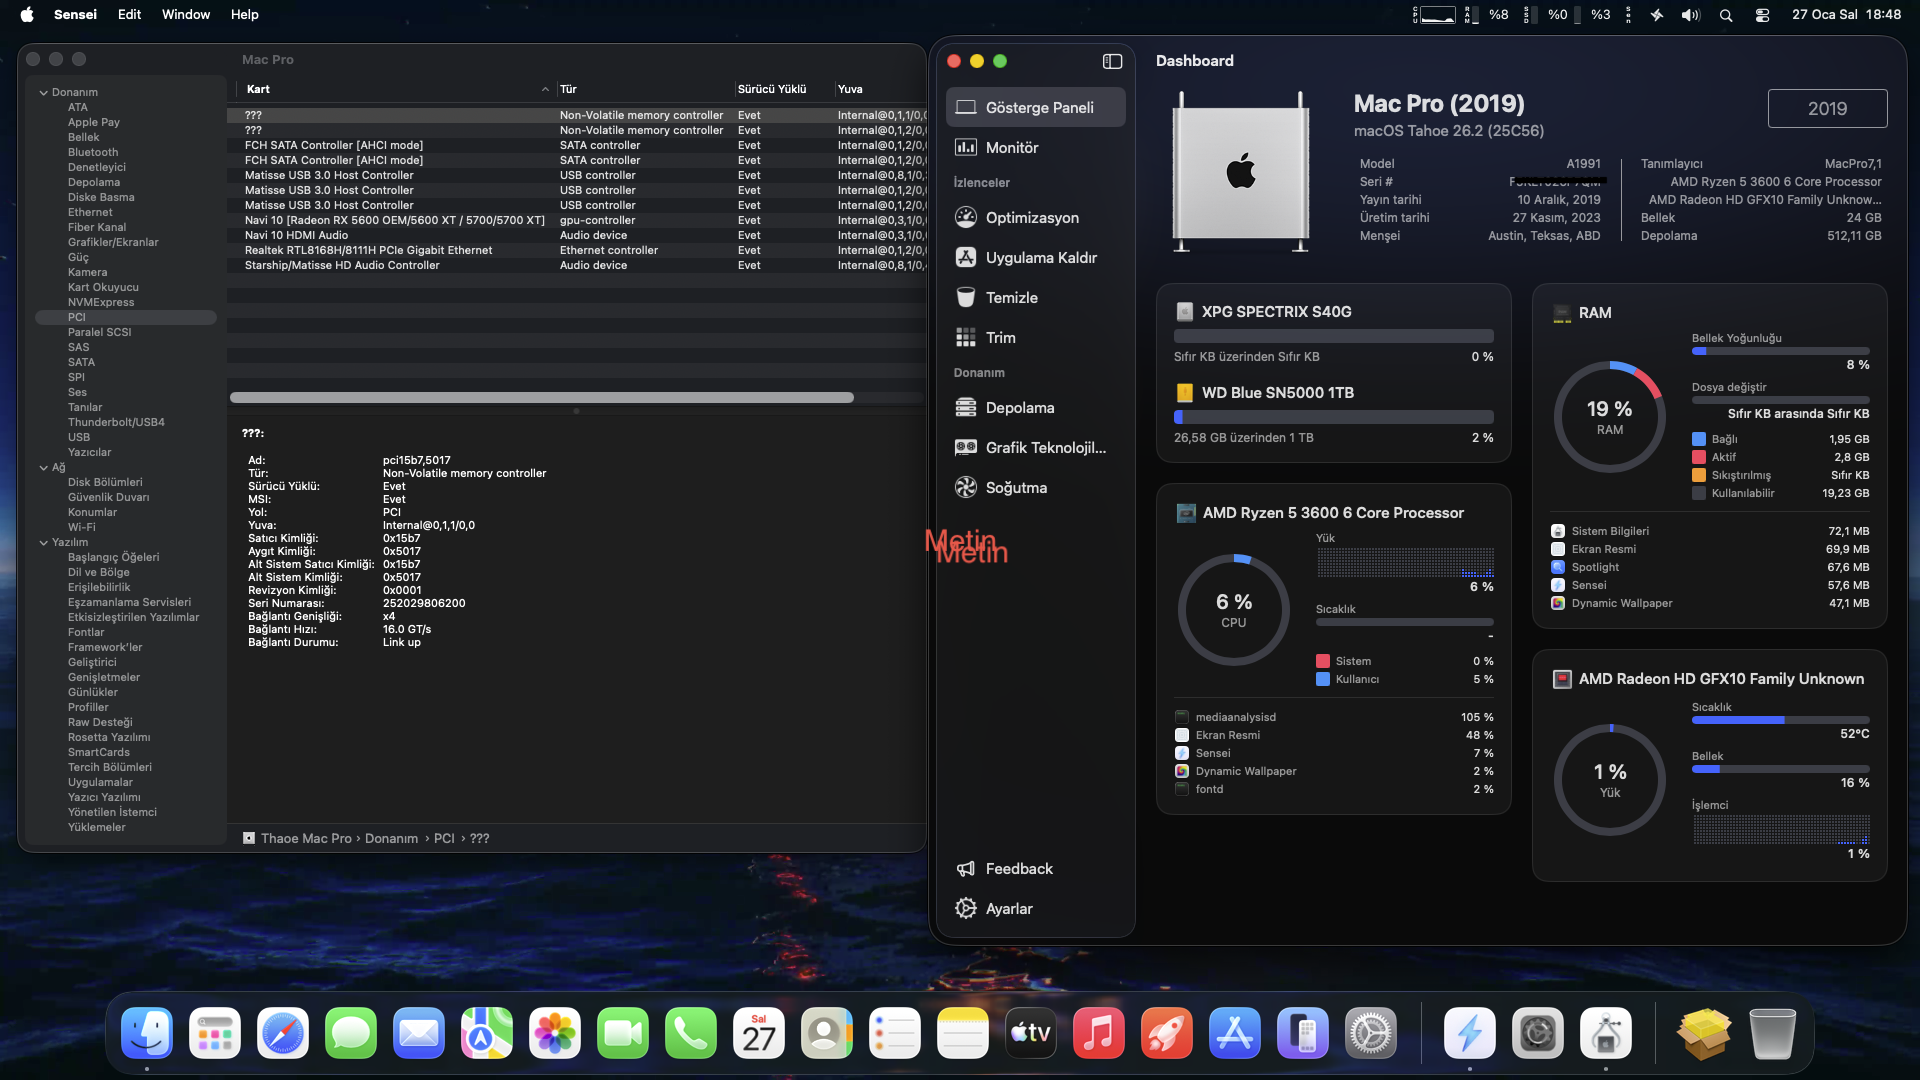
Task: Click the horizontal scrollbar in the PCI table
Action: point(541,397)
